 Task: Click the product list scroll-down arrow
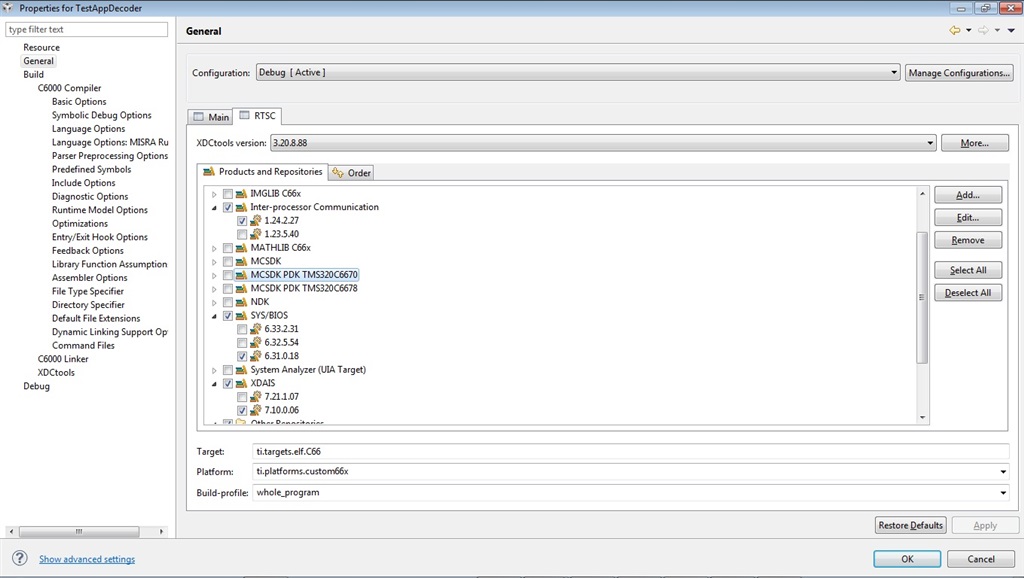coord(922,417)
